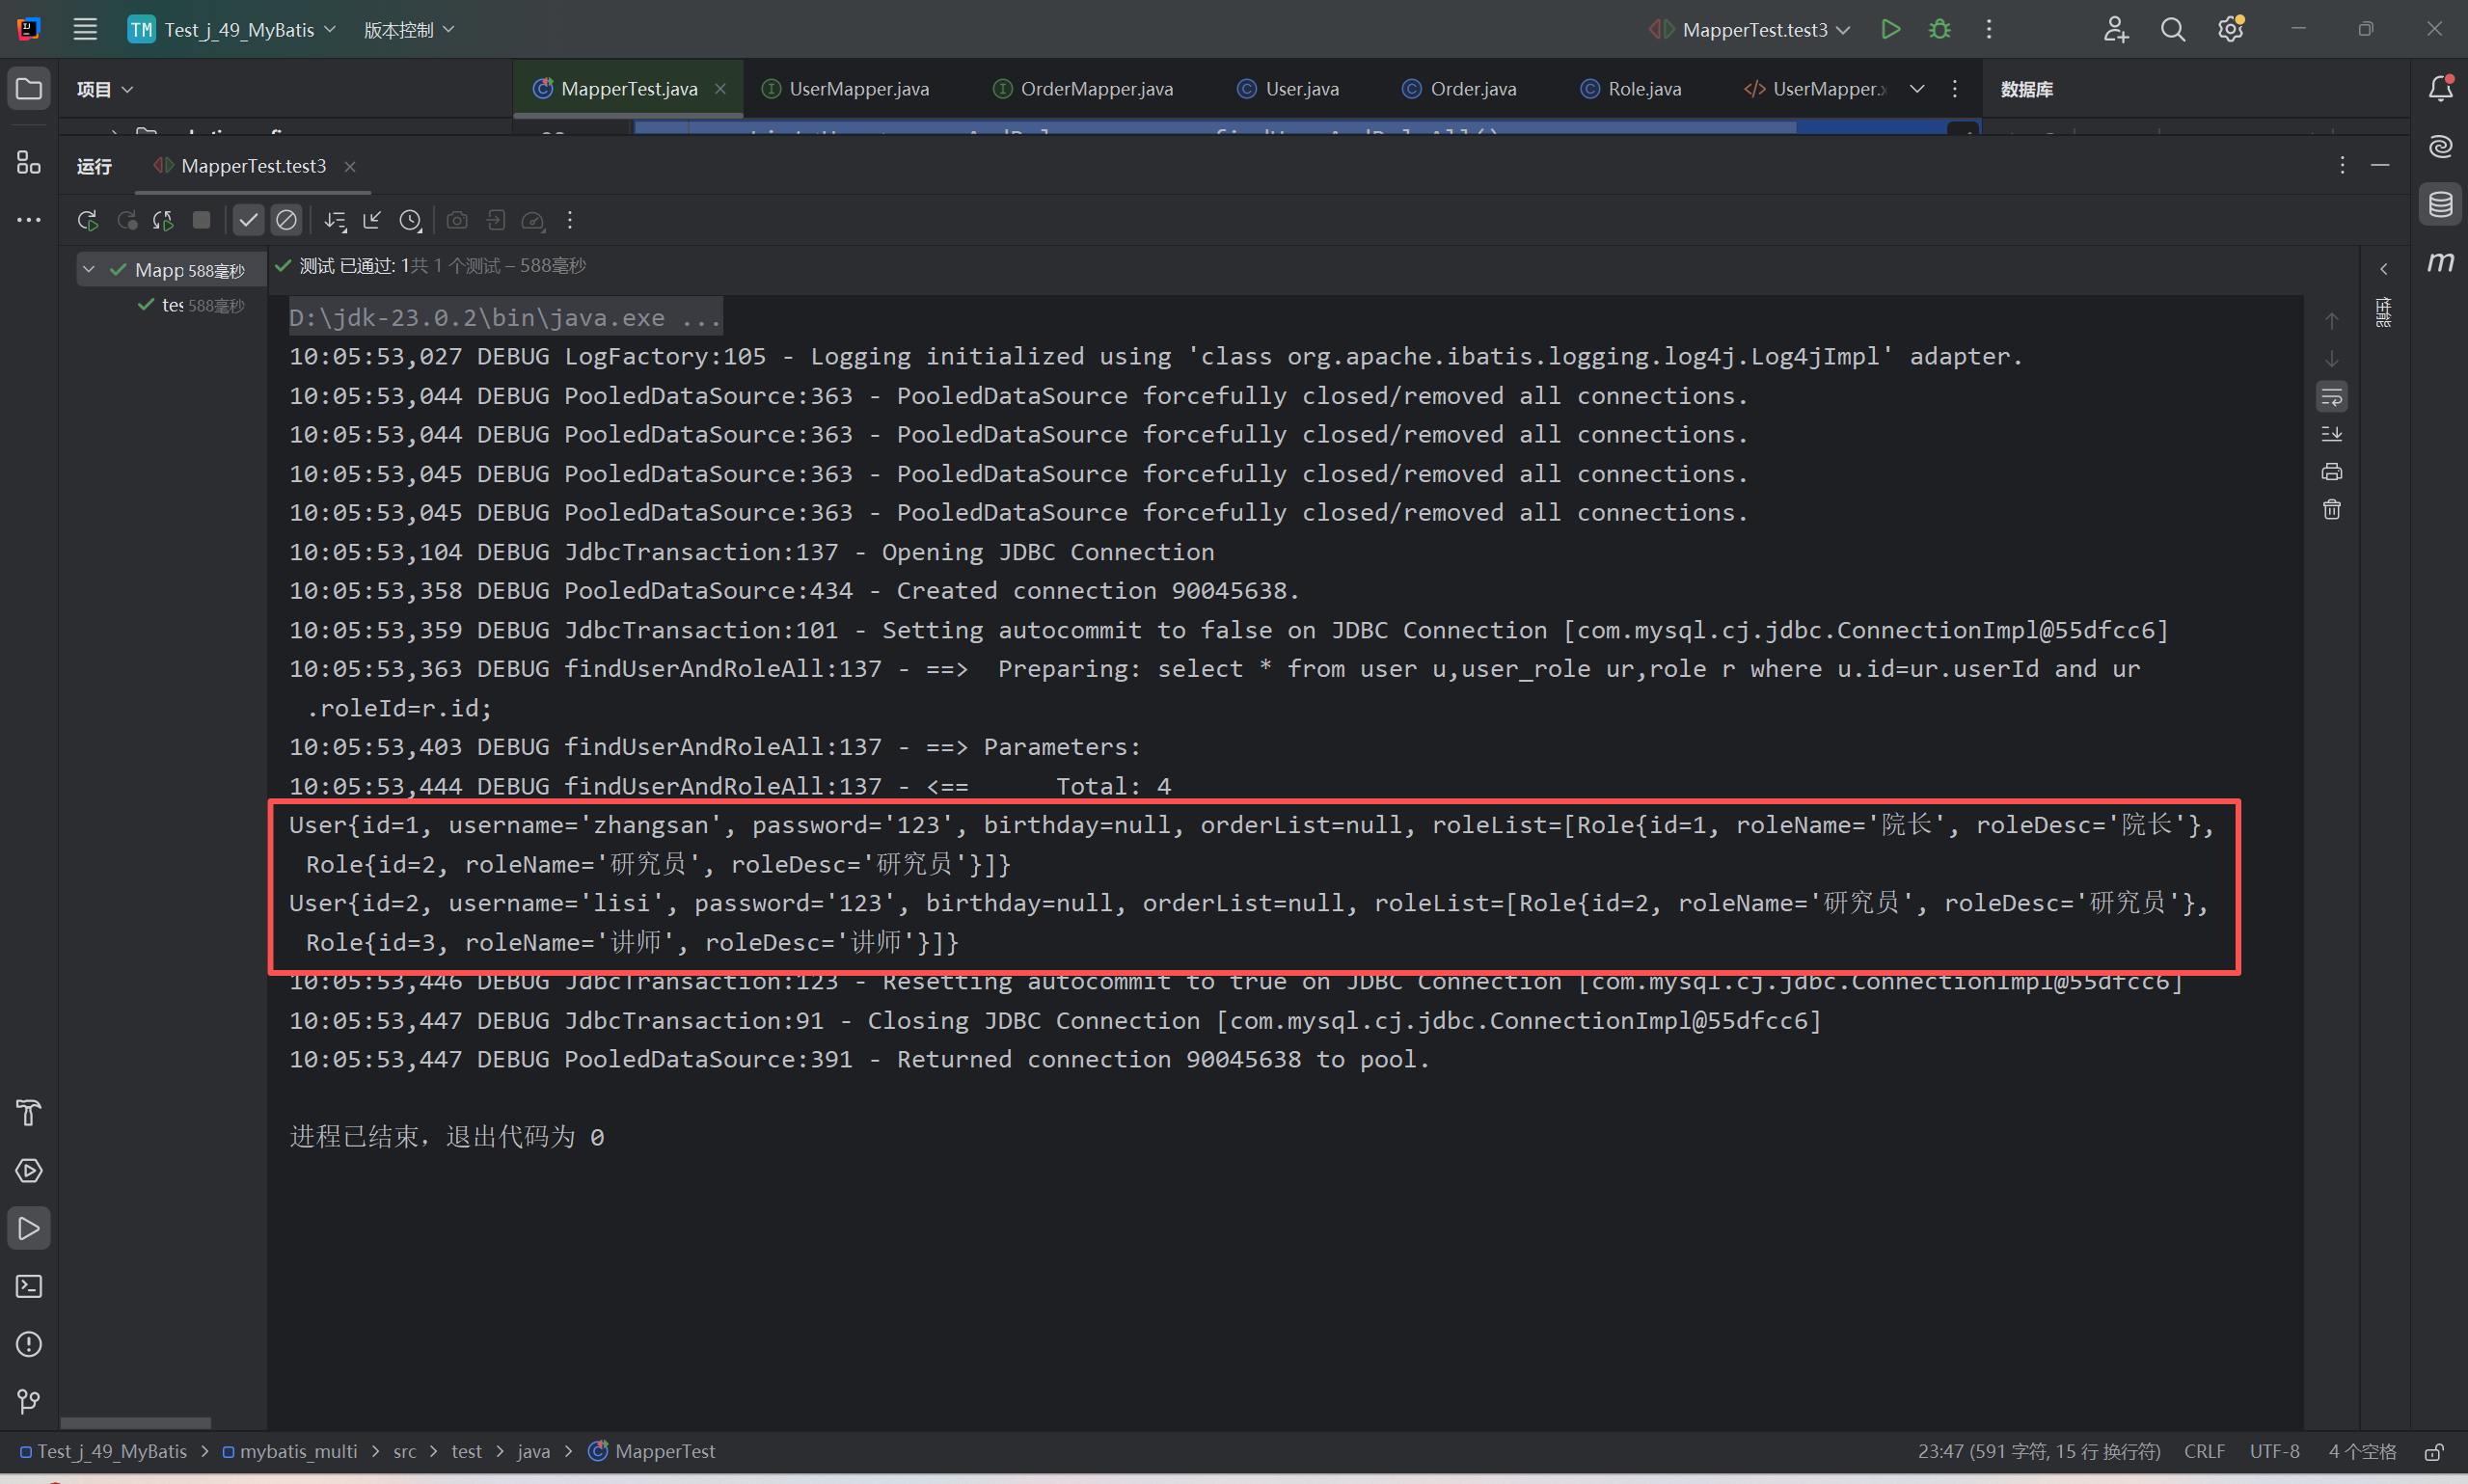
Task: Click Toggle auto-test rerun icon
Action: point(163,220)
